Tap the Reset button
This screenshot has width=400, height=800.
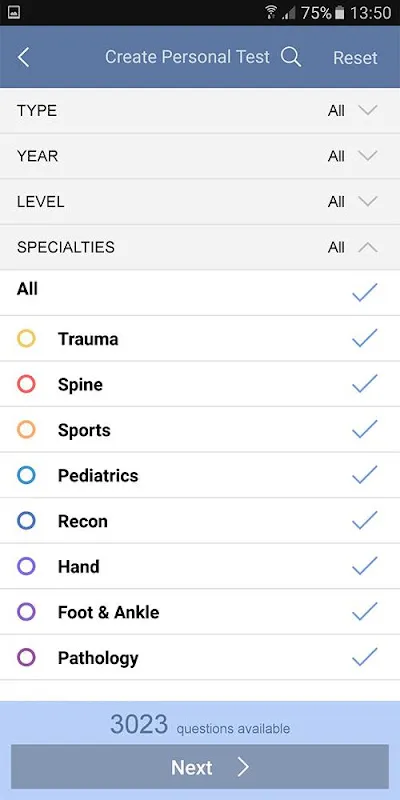[x=356, y=58]
